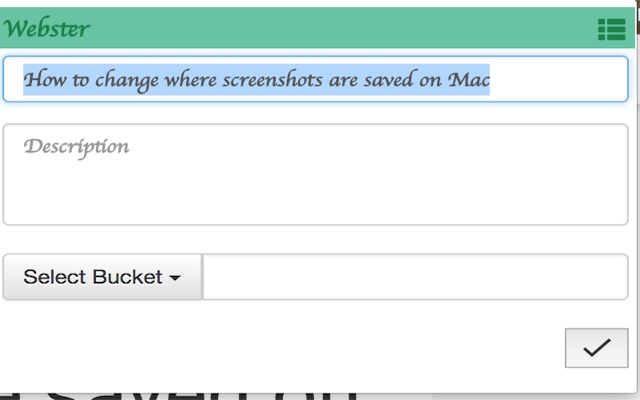Click the word "screenshots" in the title
This screenshot has width=640, height=400.
[x=272, y=80]
